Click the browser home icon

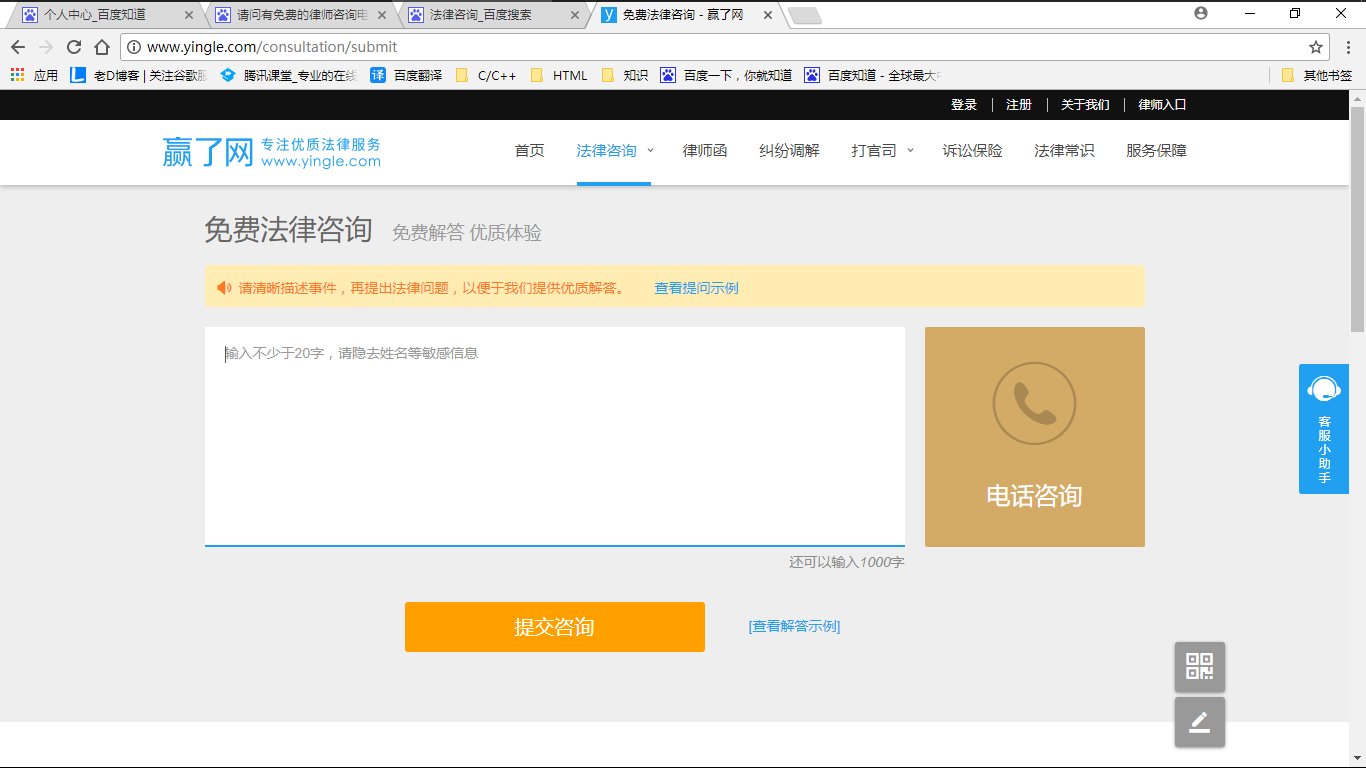tap(103, 46)
